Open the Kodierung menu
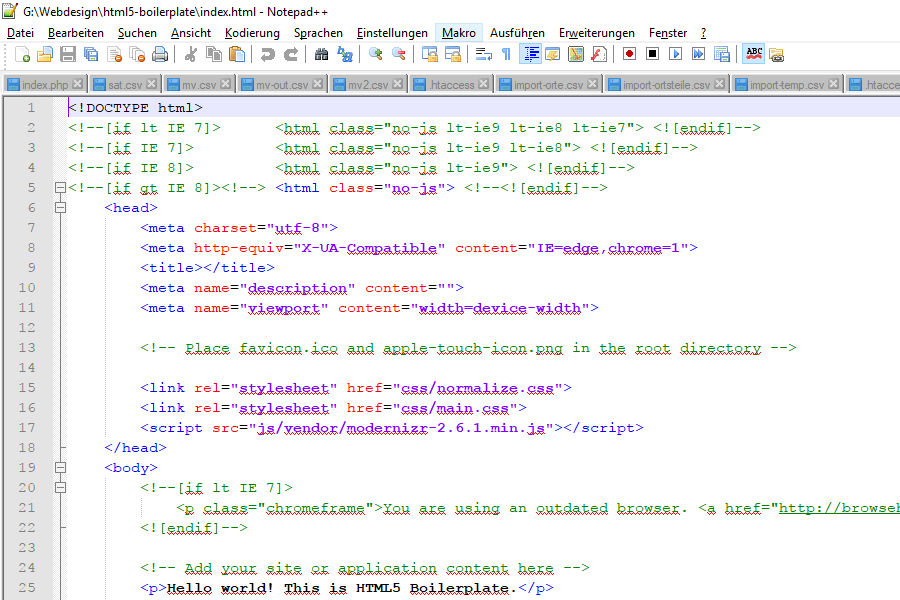This screenshot has height=600, width=900. [253, 33]
